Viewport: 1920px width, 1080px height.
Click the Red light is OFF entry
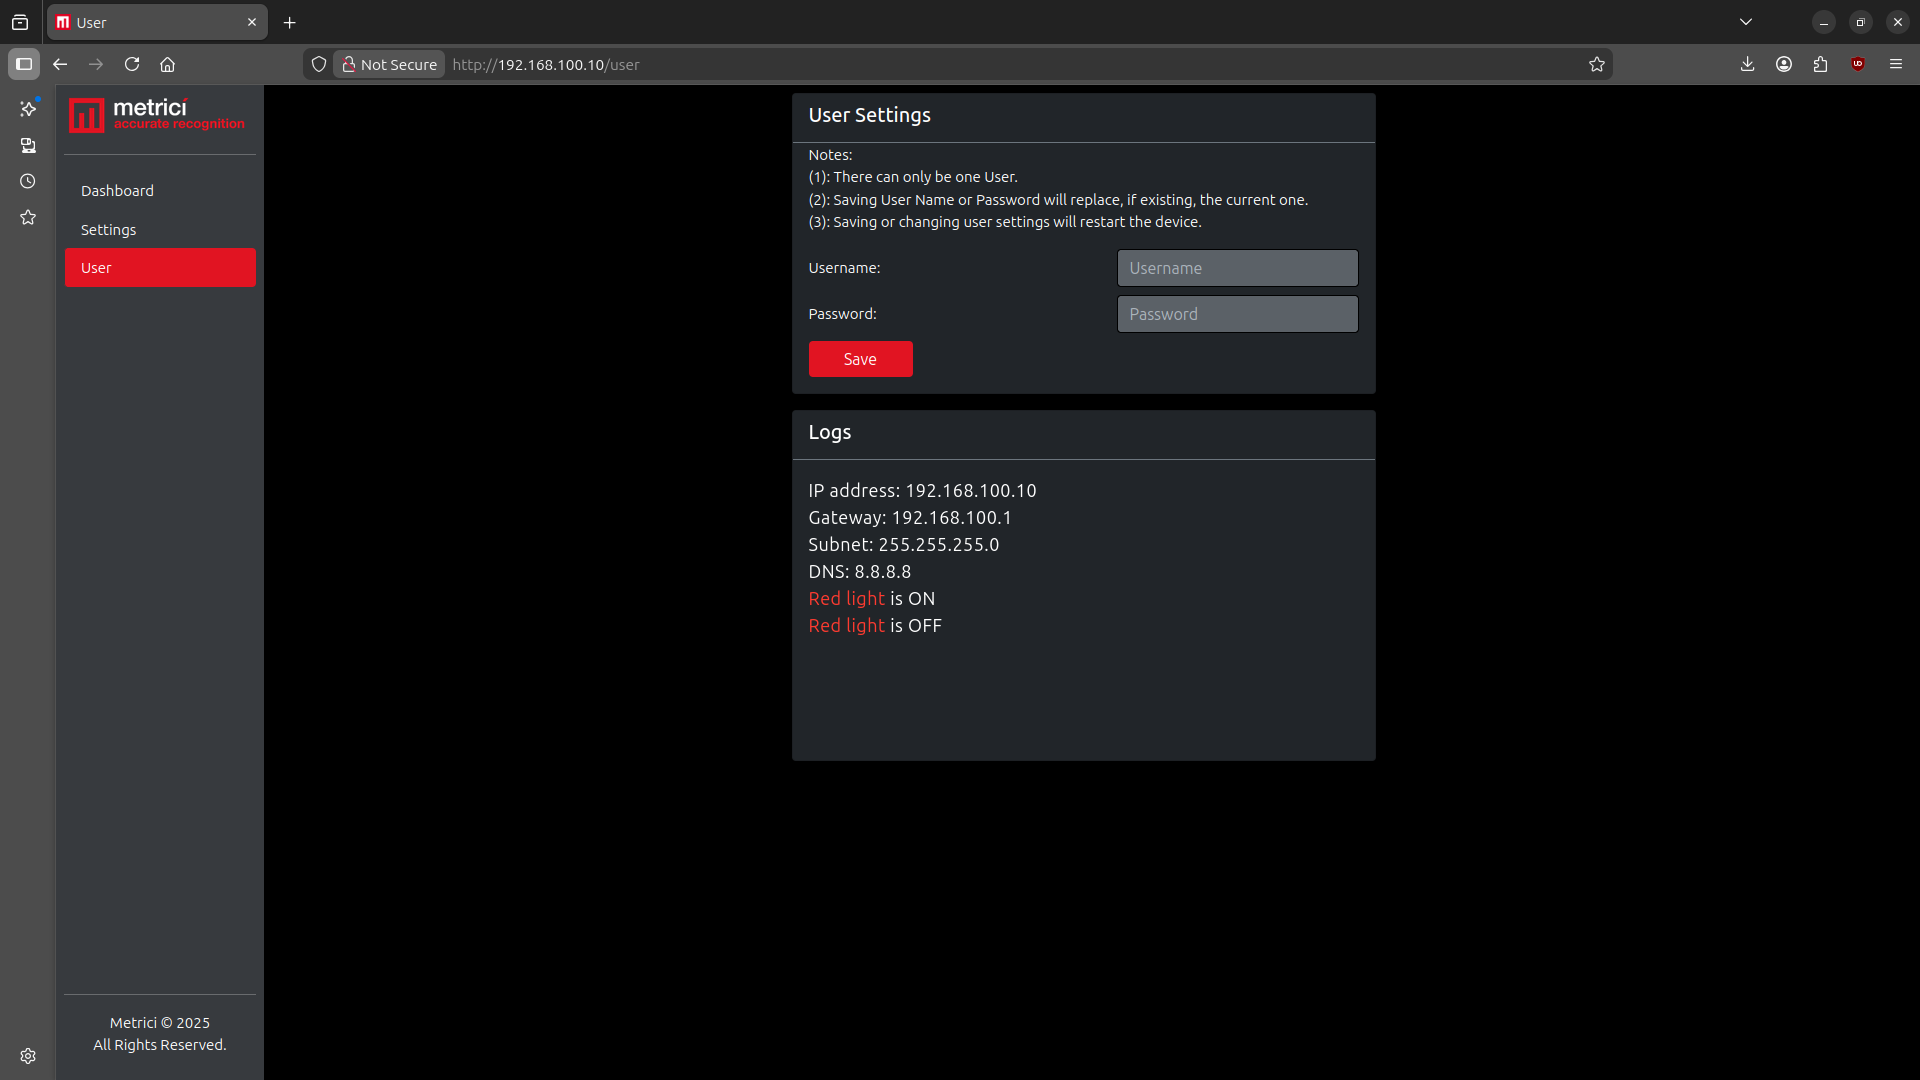pos(875,625)
